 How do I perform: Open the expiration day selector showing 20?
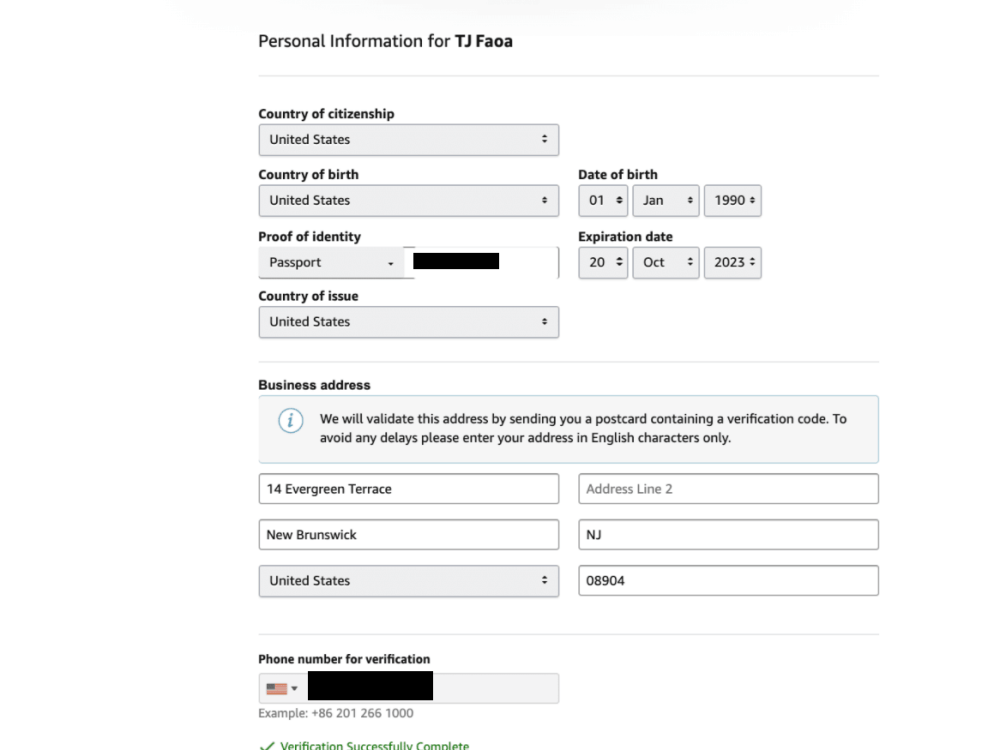click(603, 262)
